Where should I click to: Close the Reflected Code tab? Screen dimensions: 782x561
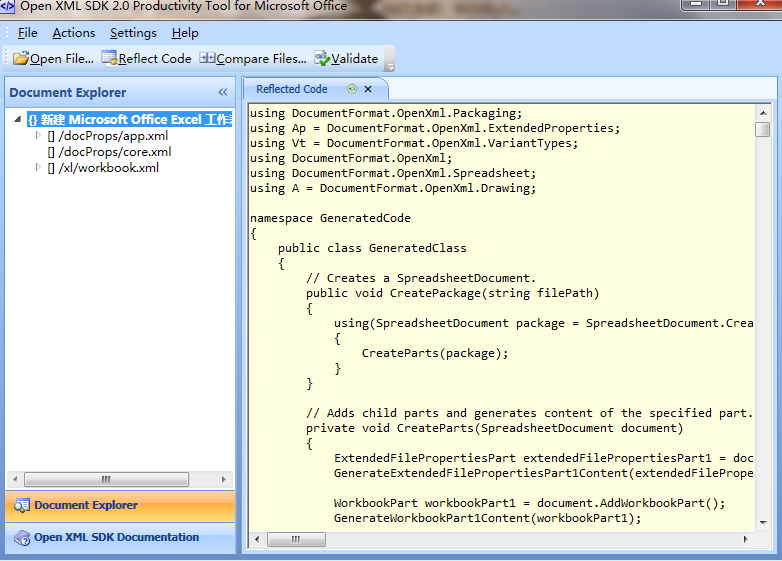pos(368,89)
